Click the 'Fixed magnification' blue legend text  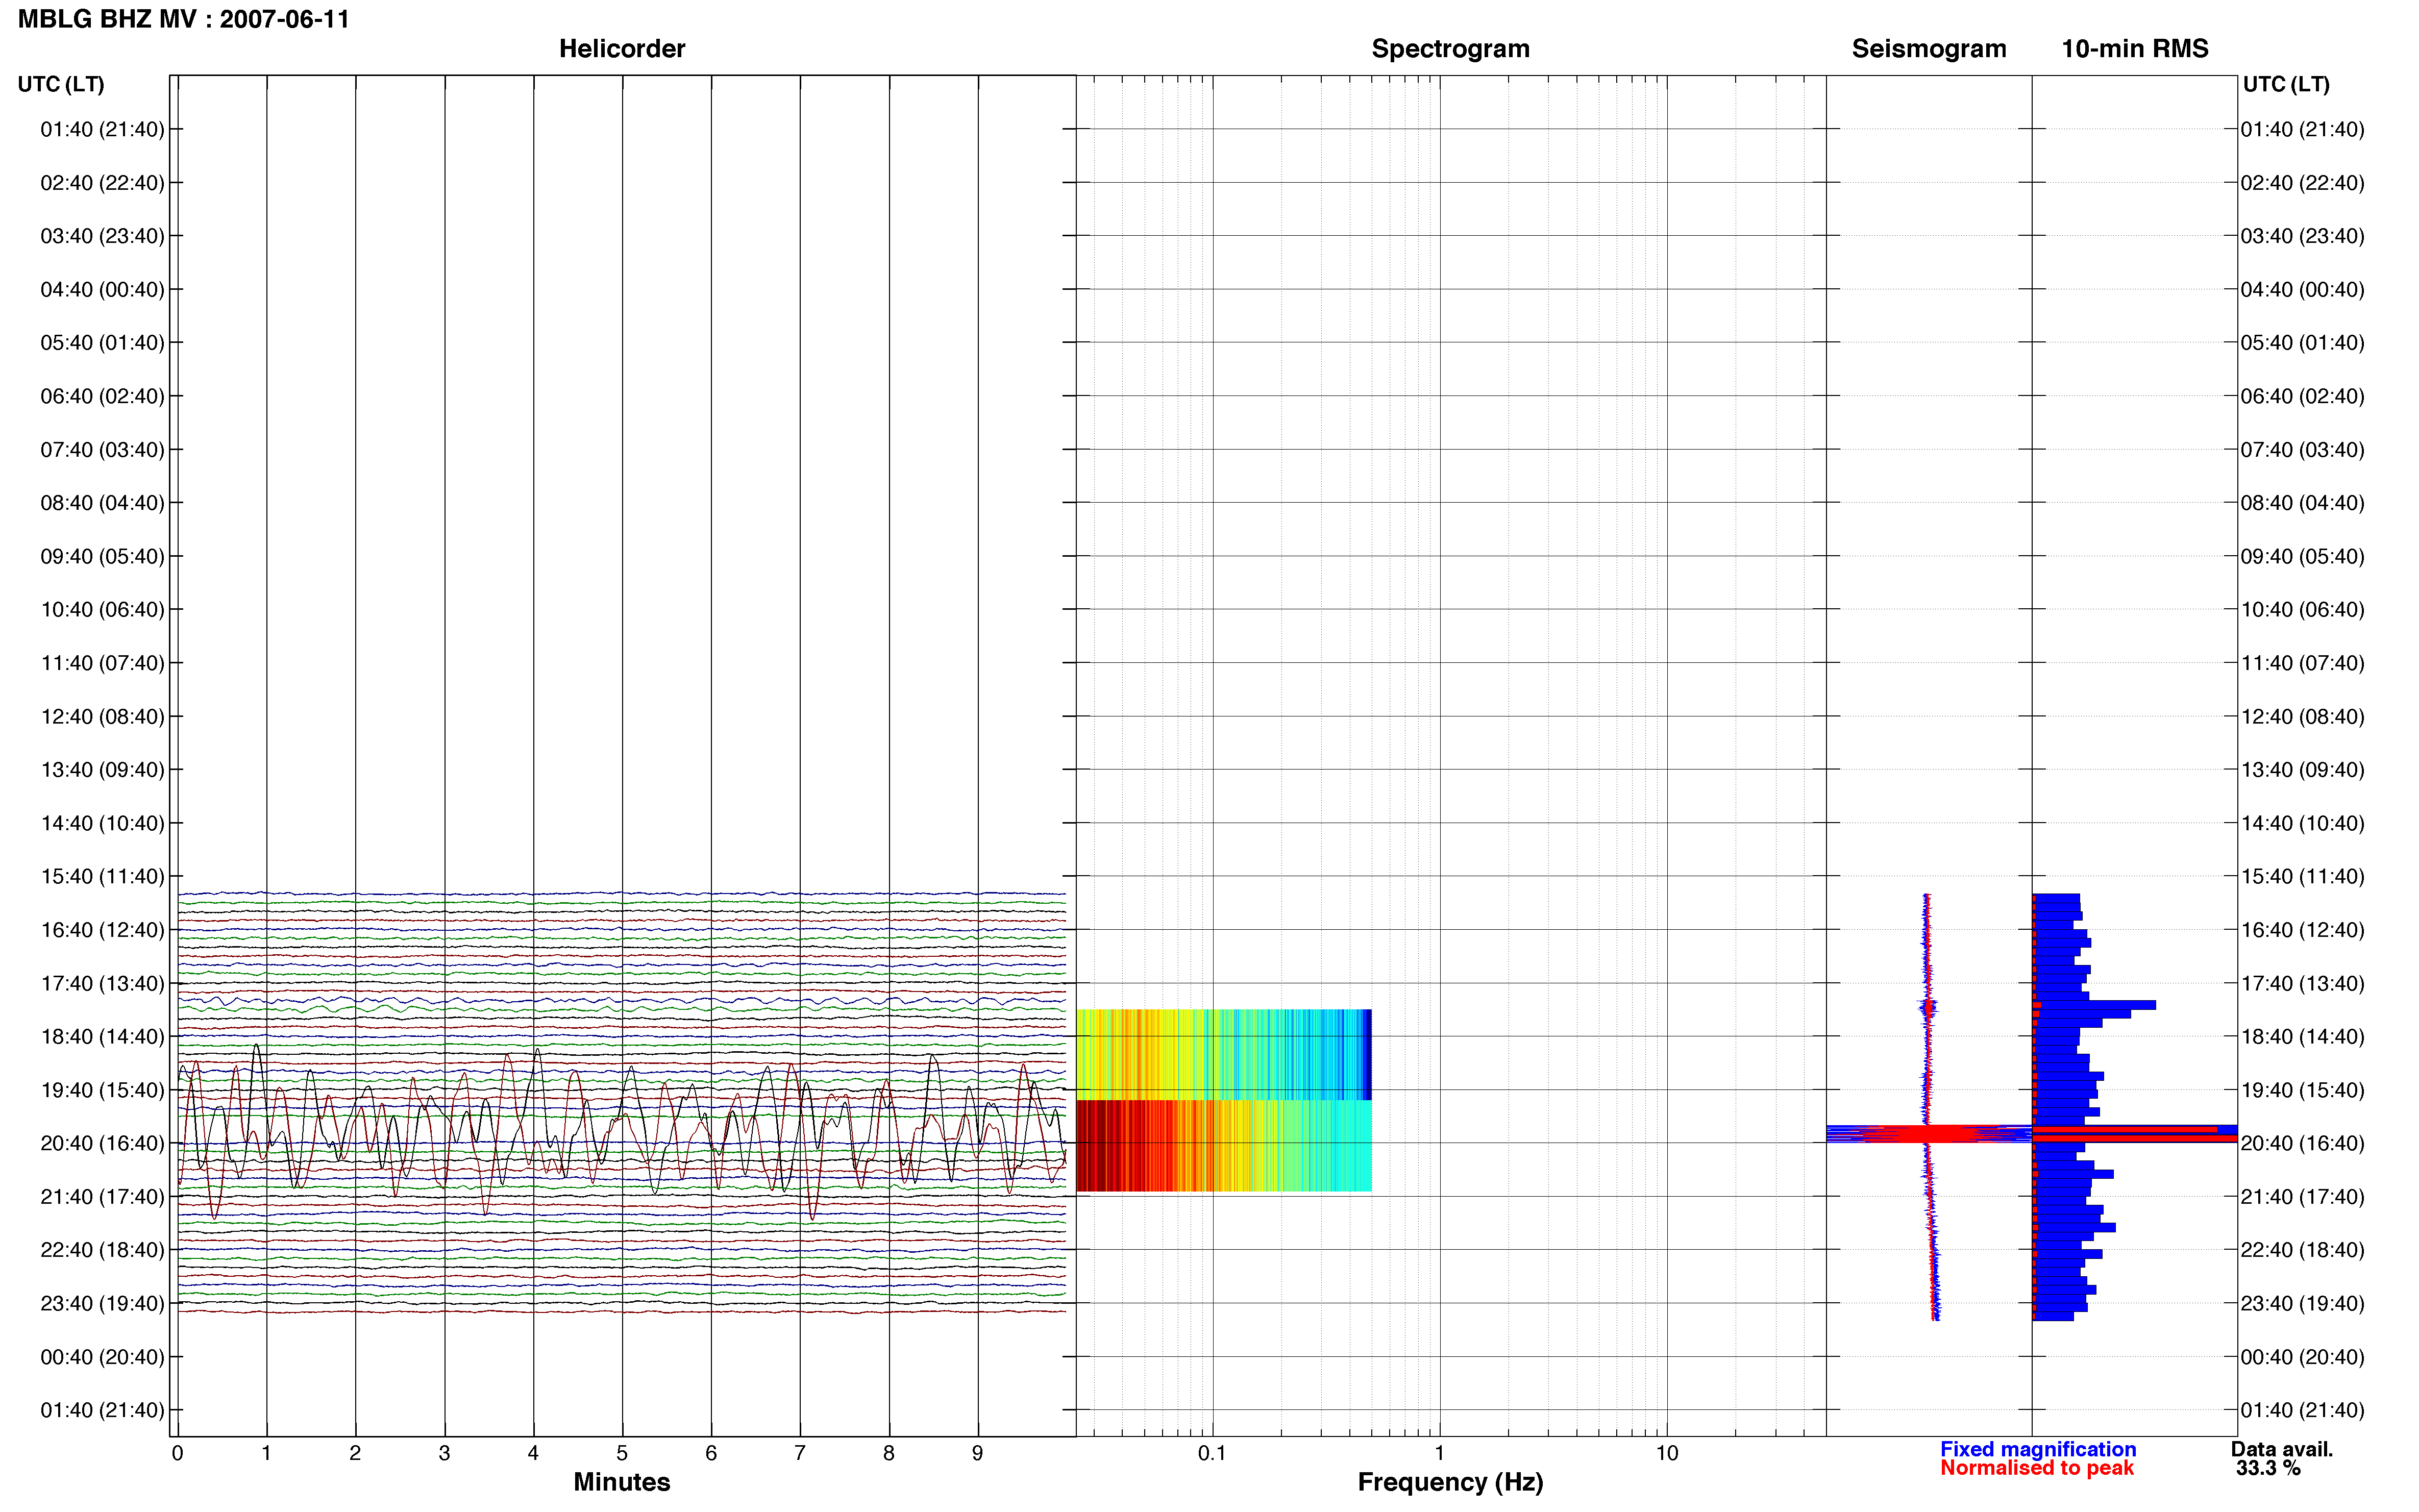(x=2038, y=1449)
